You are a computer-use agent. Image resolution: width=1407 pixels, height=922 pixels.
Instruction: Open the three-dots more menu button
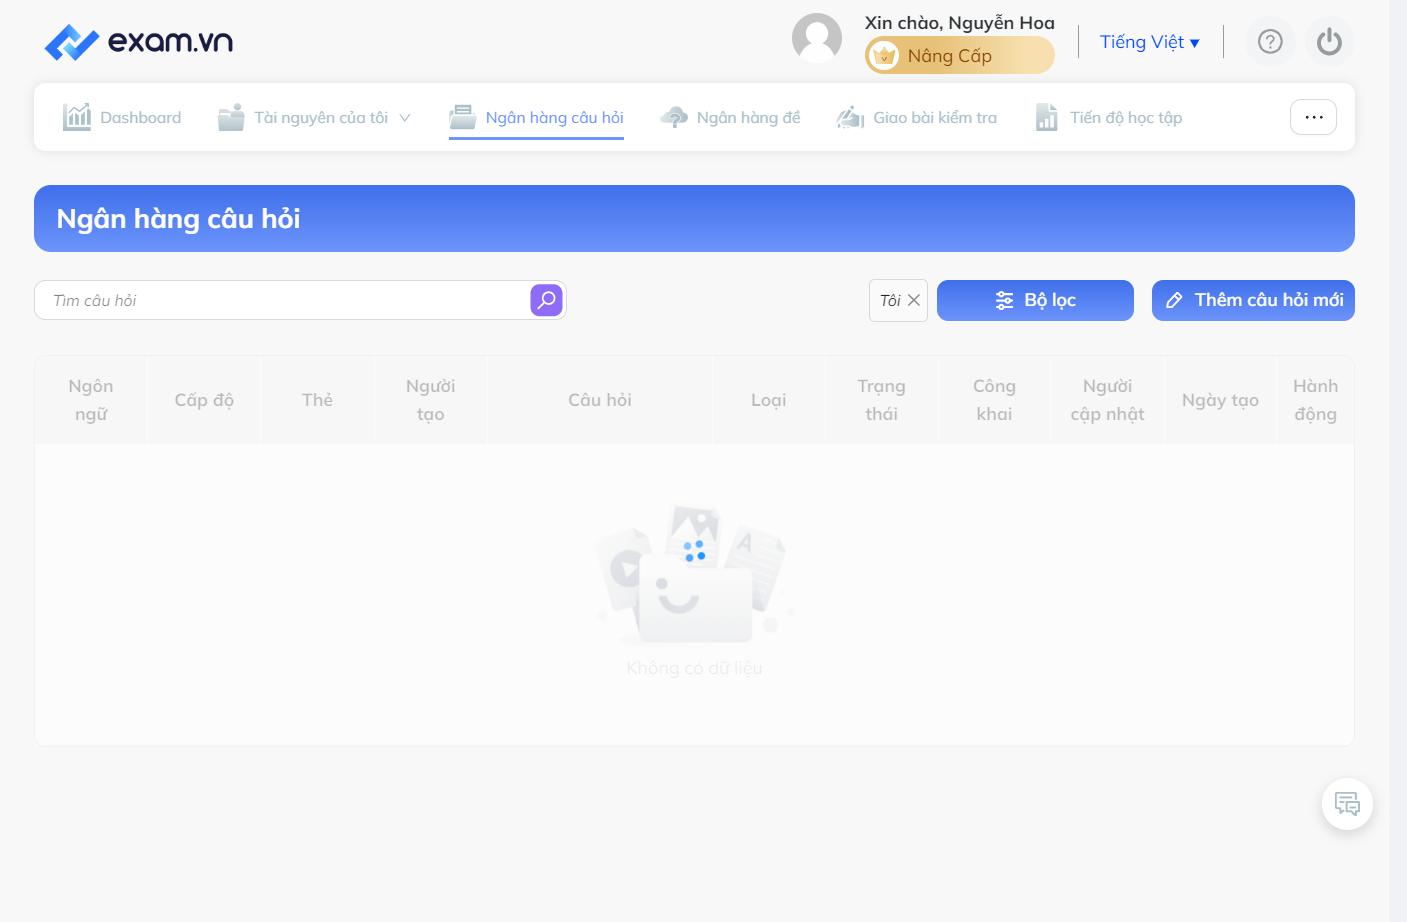[x=1313, y=117]
